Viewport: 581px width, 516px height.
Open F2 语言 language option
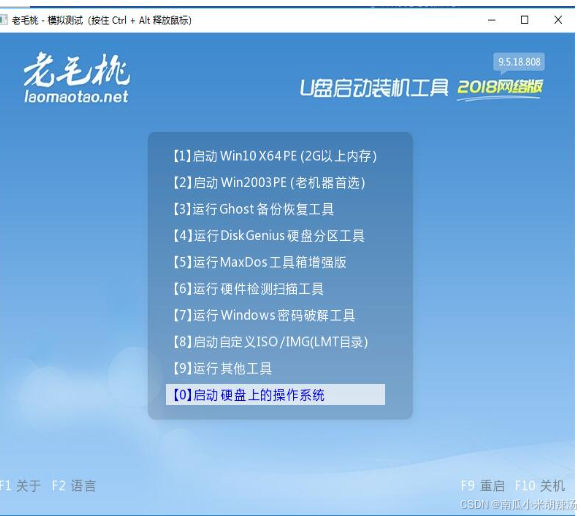click(74, 486)
